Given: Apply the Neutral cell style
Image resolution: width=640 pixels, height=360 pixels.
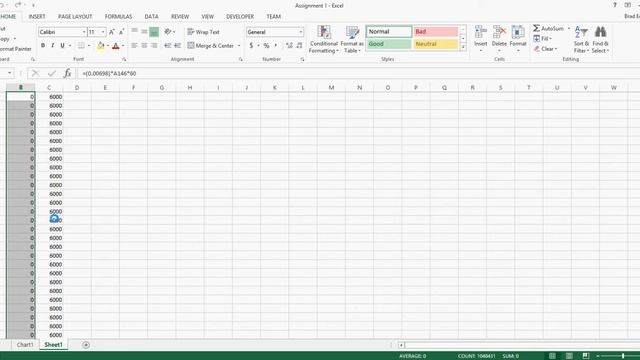Looking at the screenshot, I should [x=436, y=44].
